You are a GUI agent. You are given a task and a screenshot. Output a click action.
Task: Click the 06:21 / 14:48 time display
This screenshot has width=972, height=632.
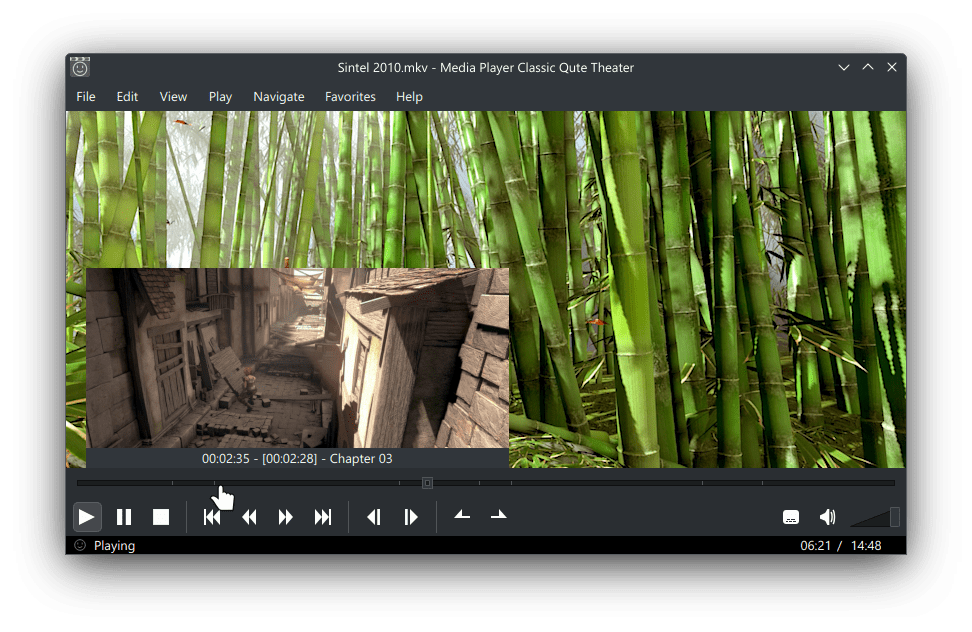[840, 546]
